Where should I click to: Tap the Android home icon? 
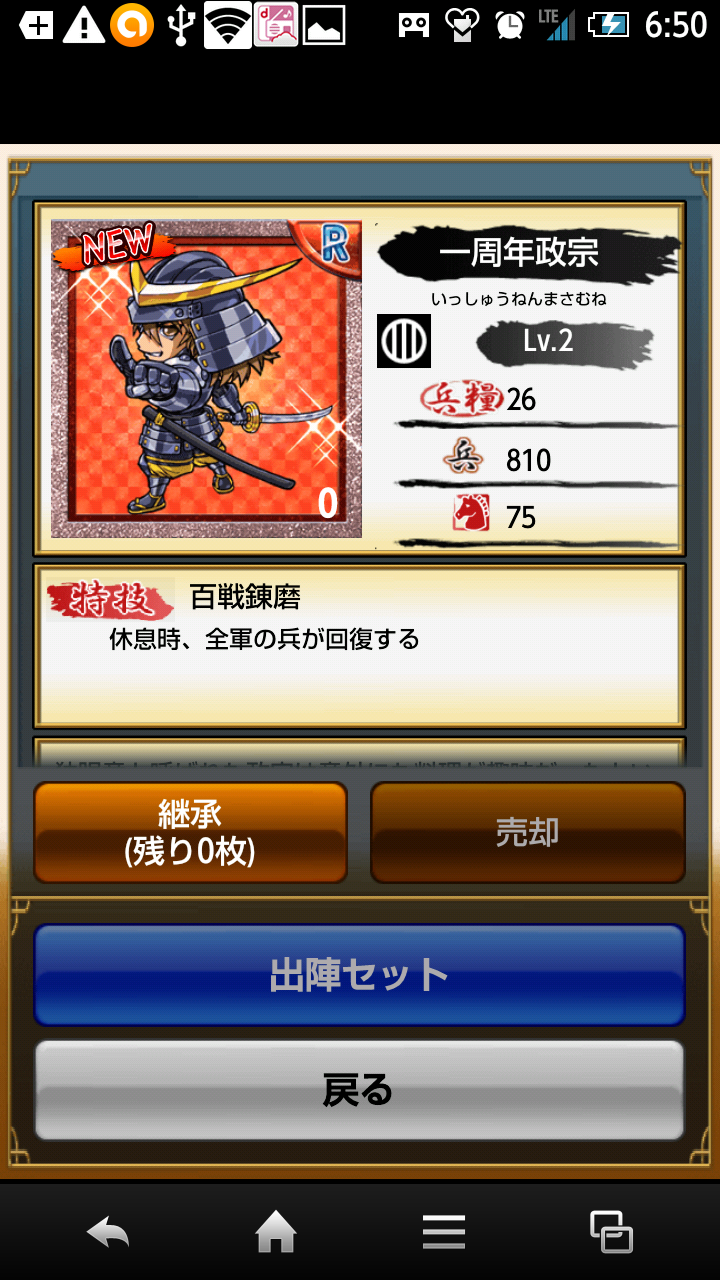click(276, 1231)
